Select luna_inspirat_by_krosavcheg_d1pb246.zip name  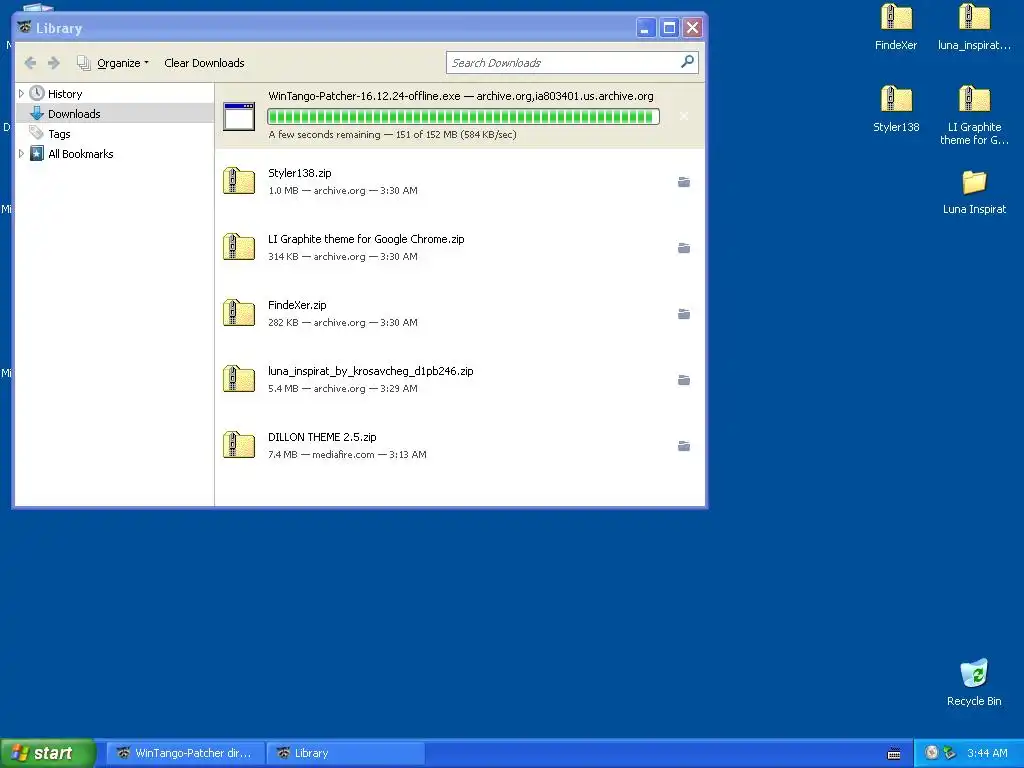coord(370,371)
